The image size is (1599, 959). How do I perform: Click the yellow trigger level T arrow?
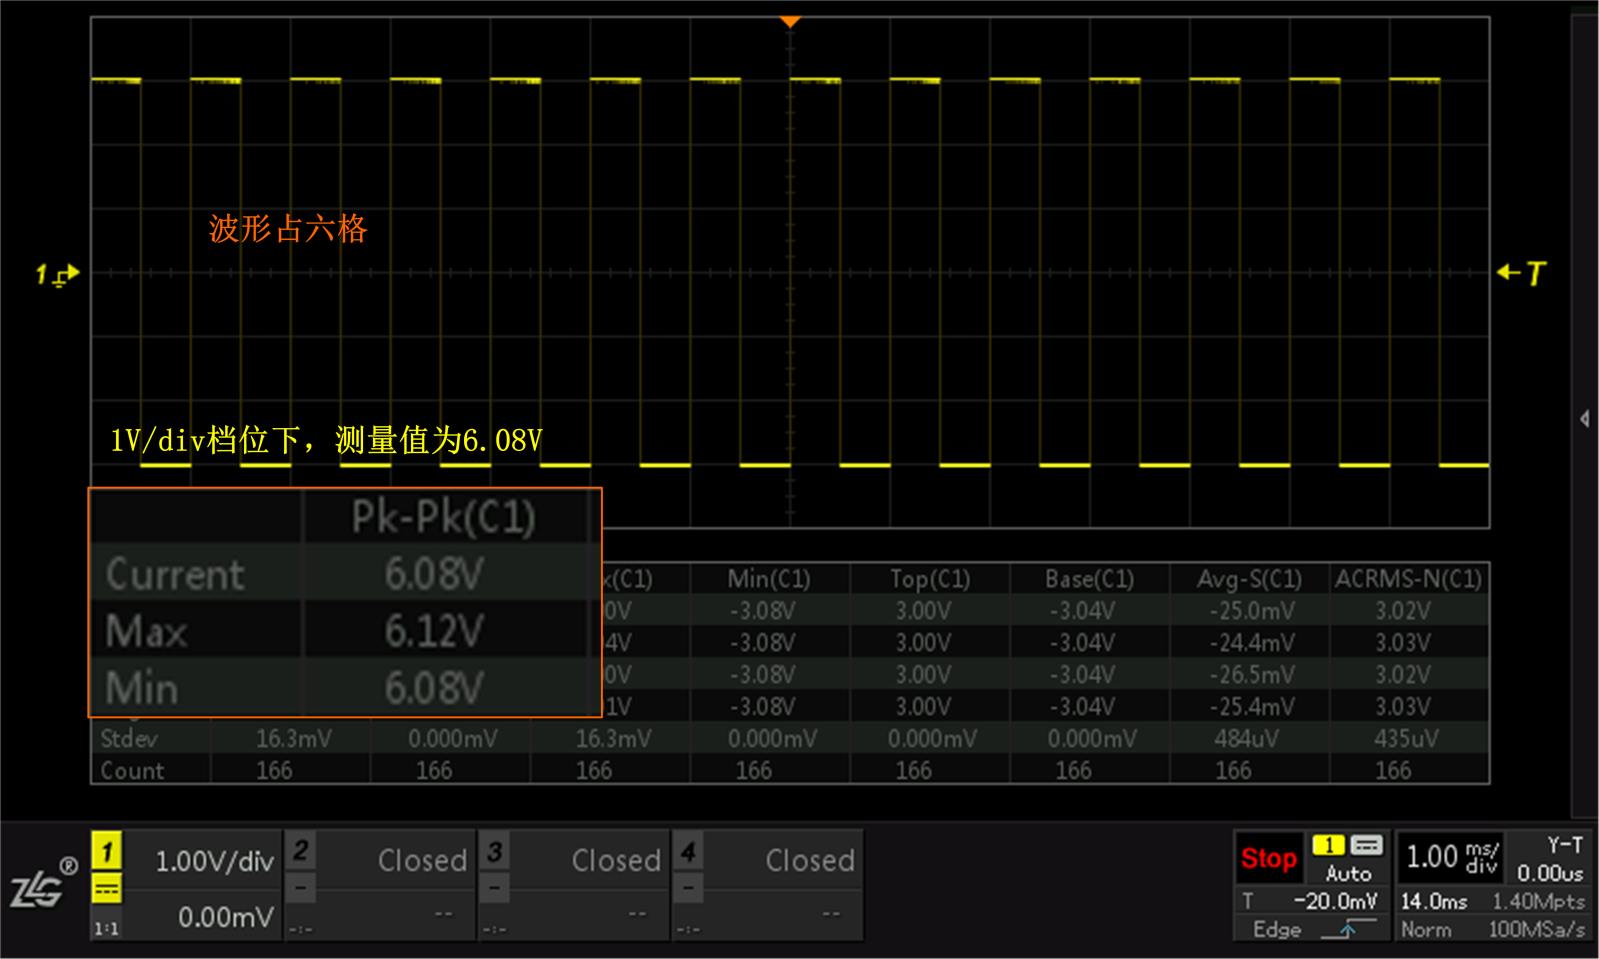click(x=1521, y=272)
